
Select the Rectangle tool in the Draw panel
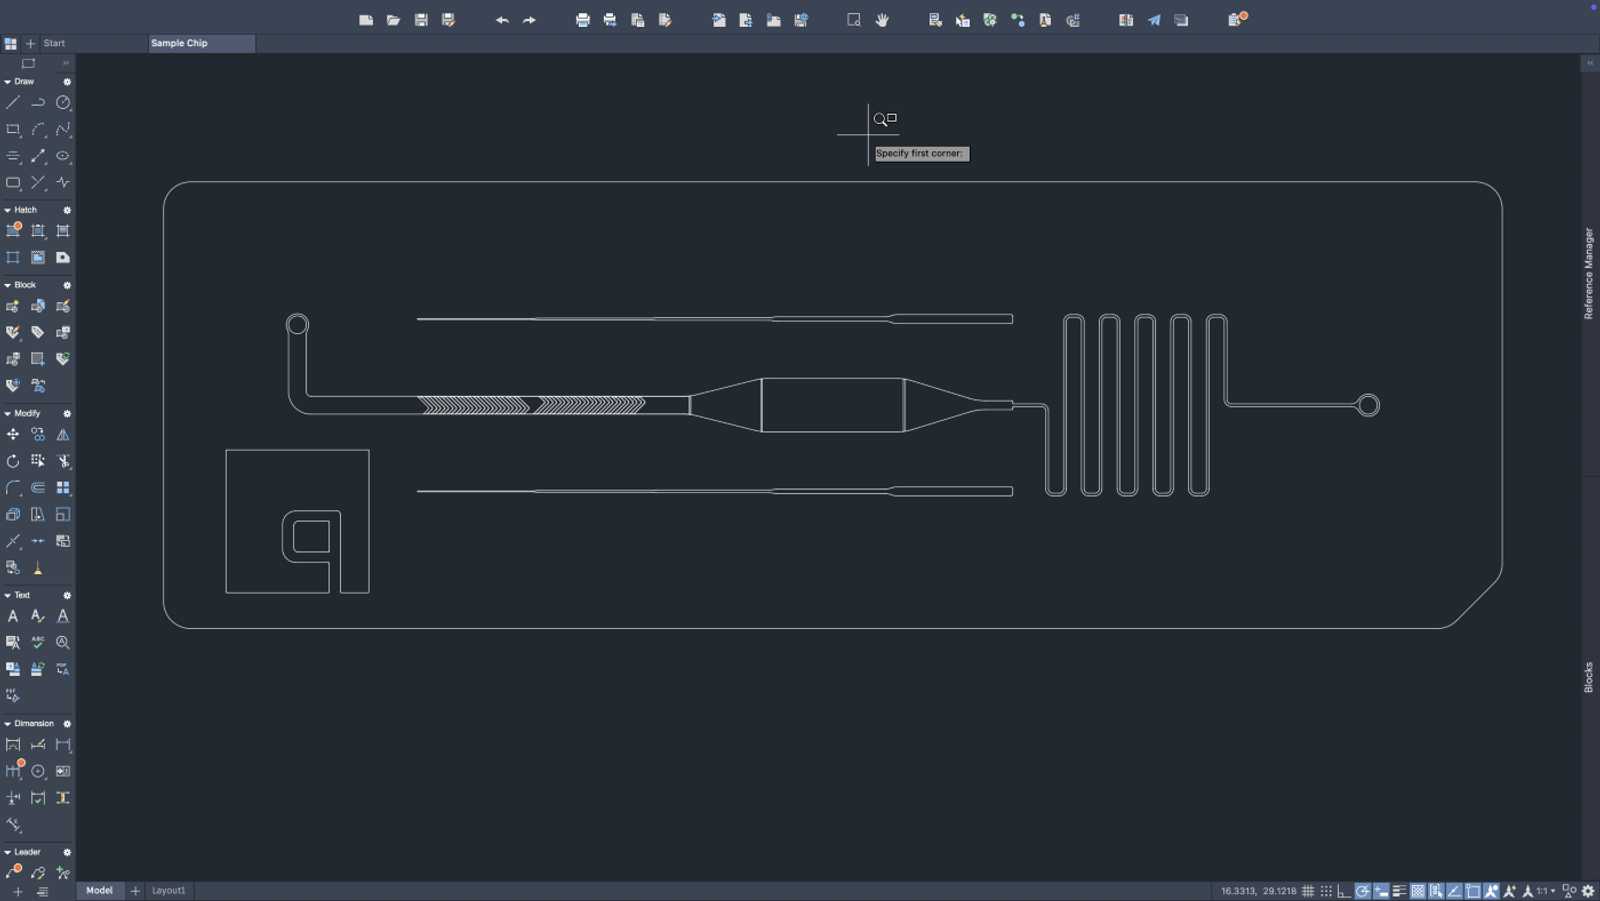click(14, 129)
